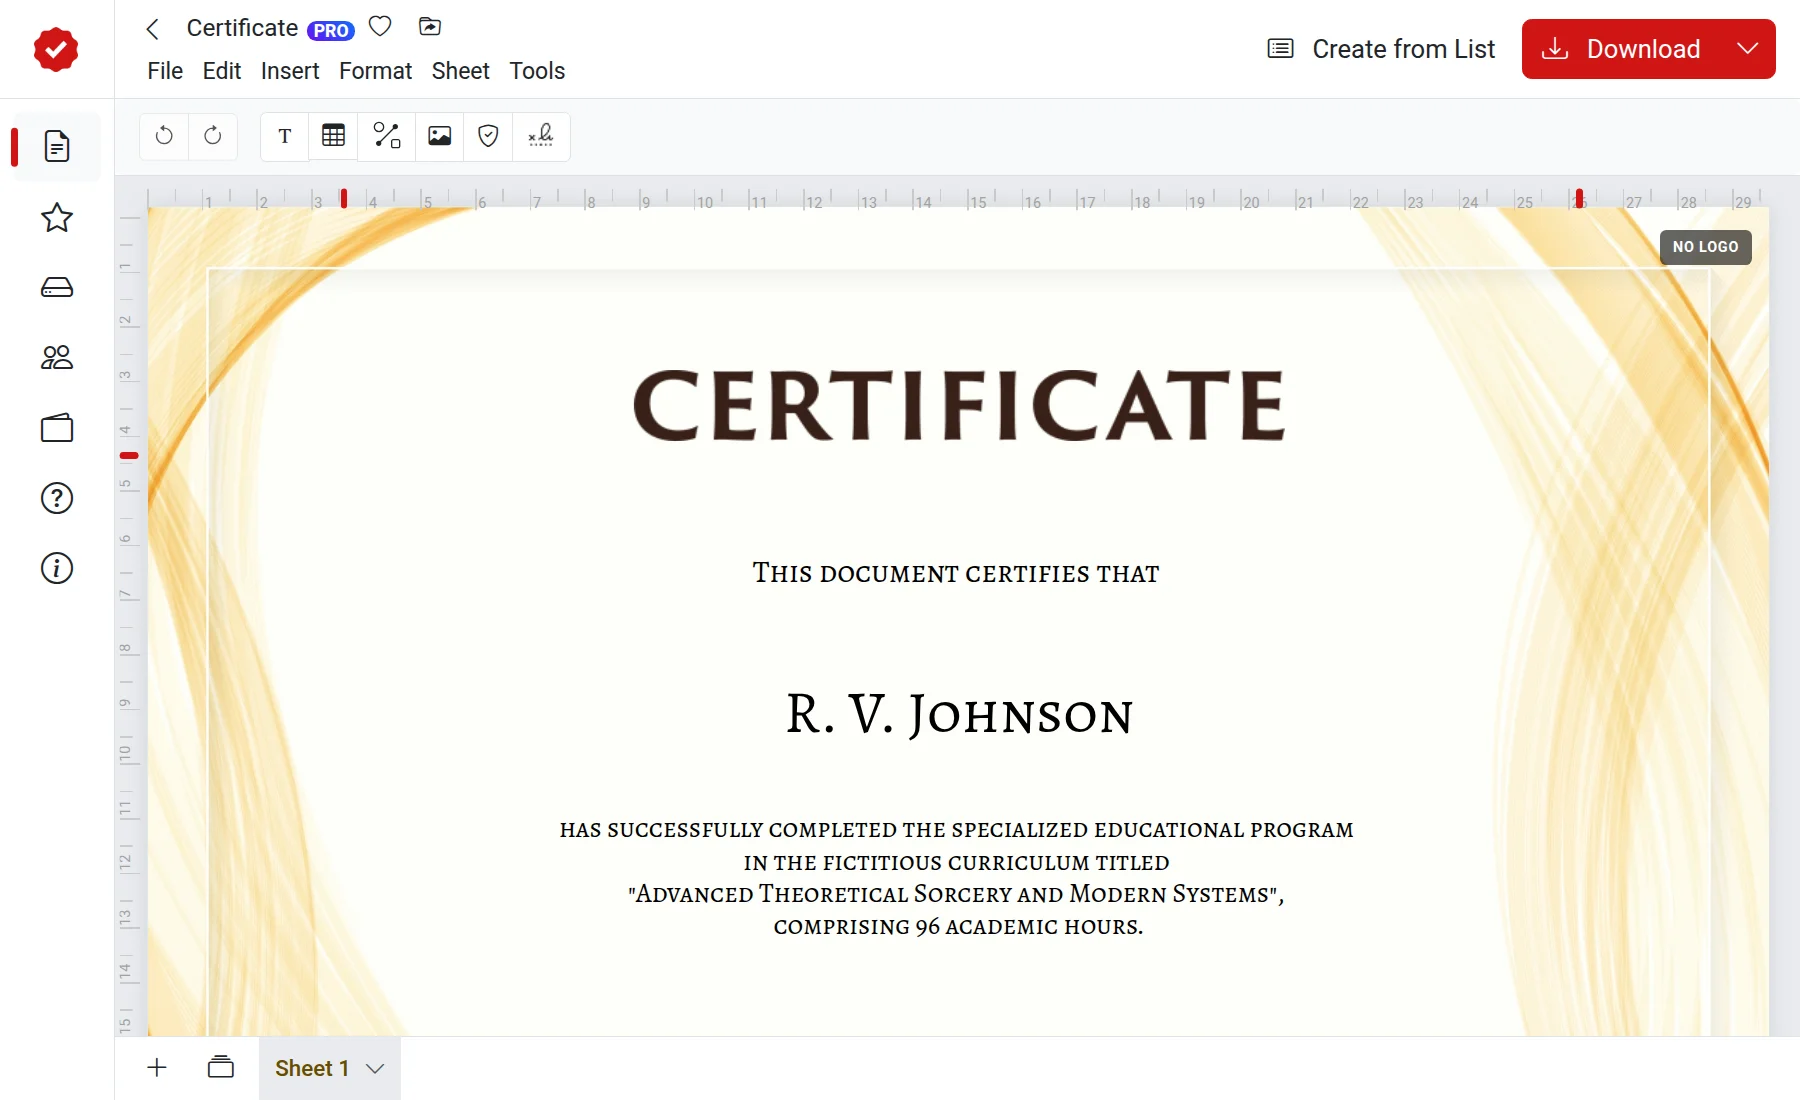Open the Tools menu
The image size is (1800, 1100).
[x=537, y=71]
